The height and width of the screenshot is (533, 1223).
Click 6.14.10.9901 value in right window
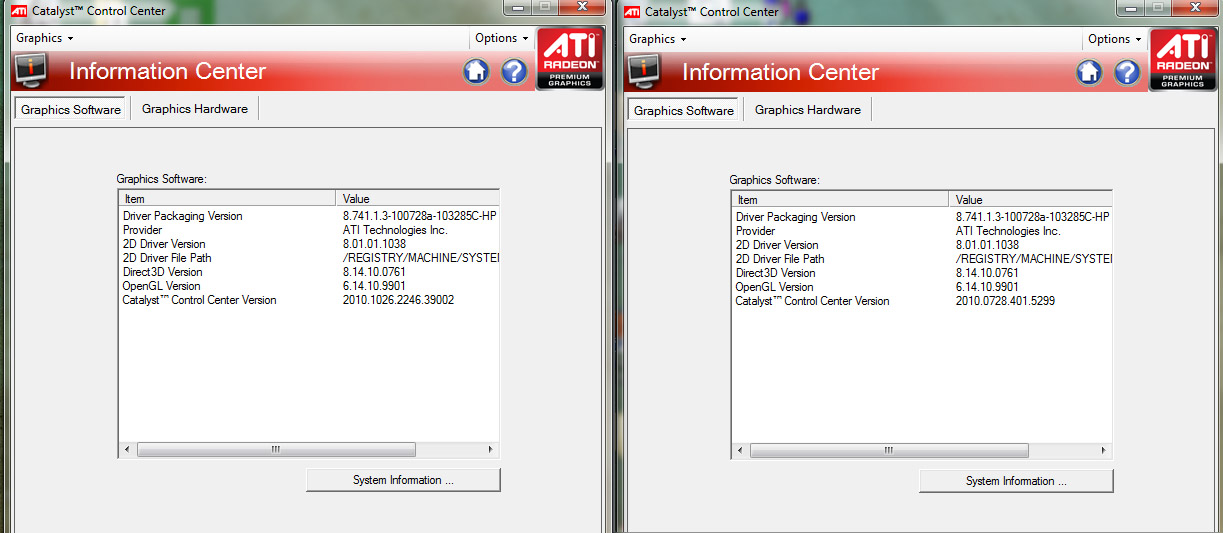987,287
